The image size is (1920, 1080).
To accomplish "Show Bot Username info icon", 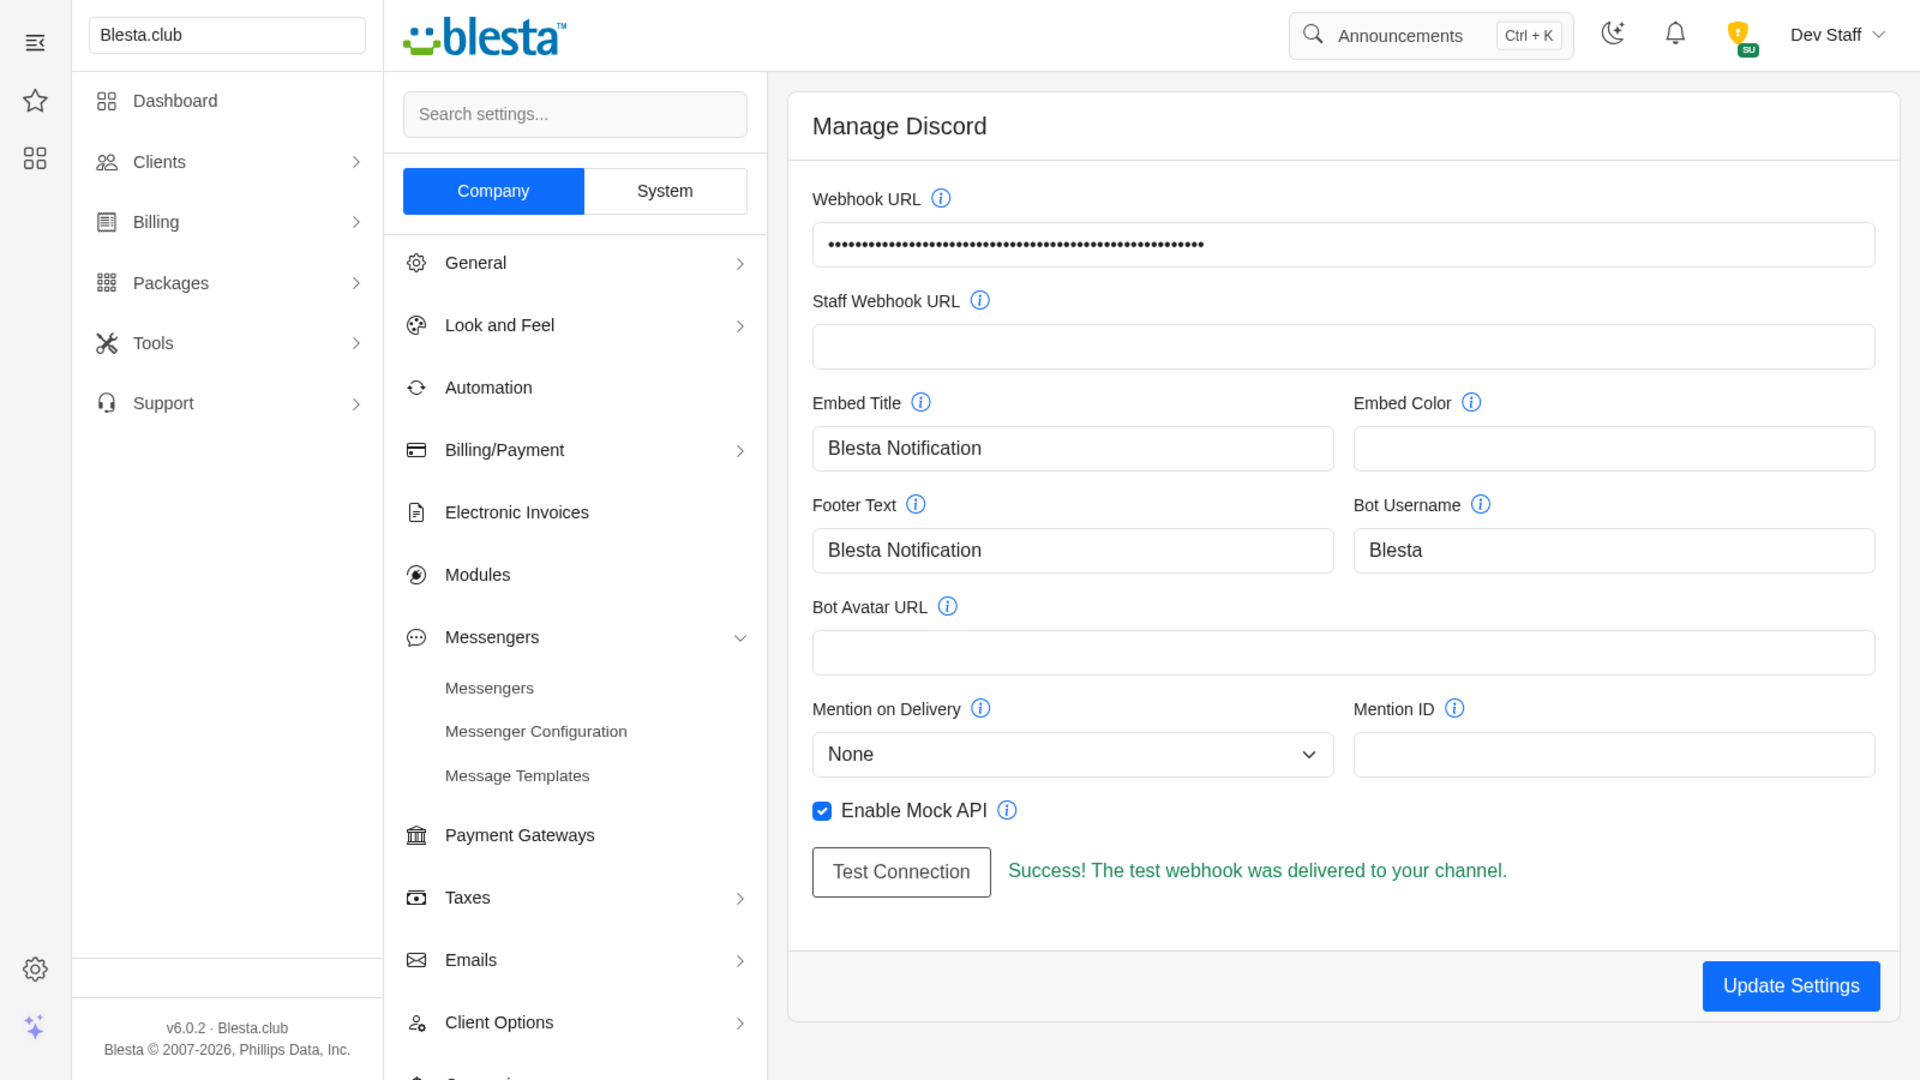I will 1481,504.
